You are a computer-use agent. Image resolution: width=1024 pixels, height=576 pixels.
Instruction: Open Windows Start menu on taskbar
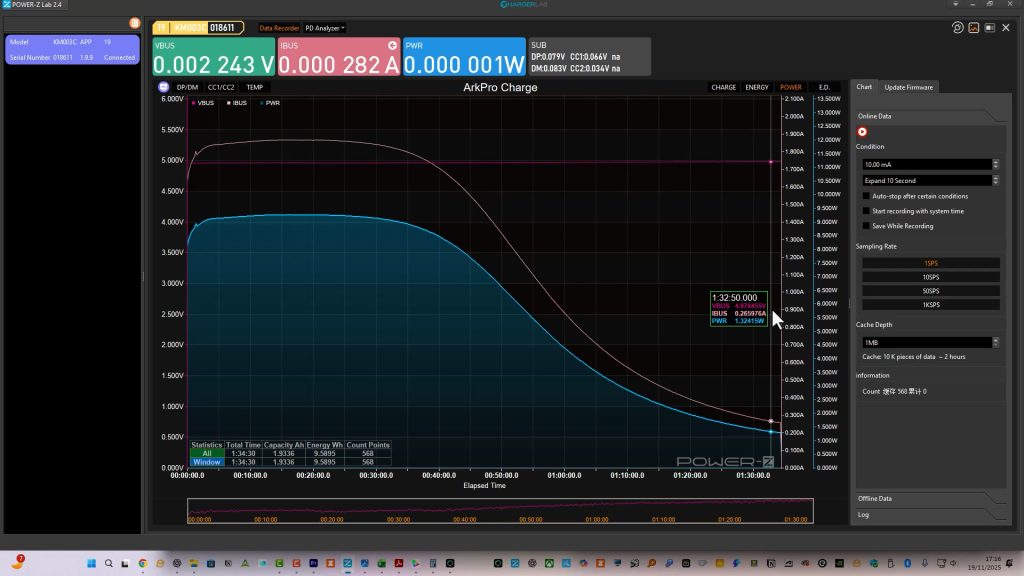tap(87, 564)
